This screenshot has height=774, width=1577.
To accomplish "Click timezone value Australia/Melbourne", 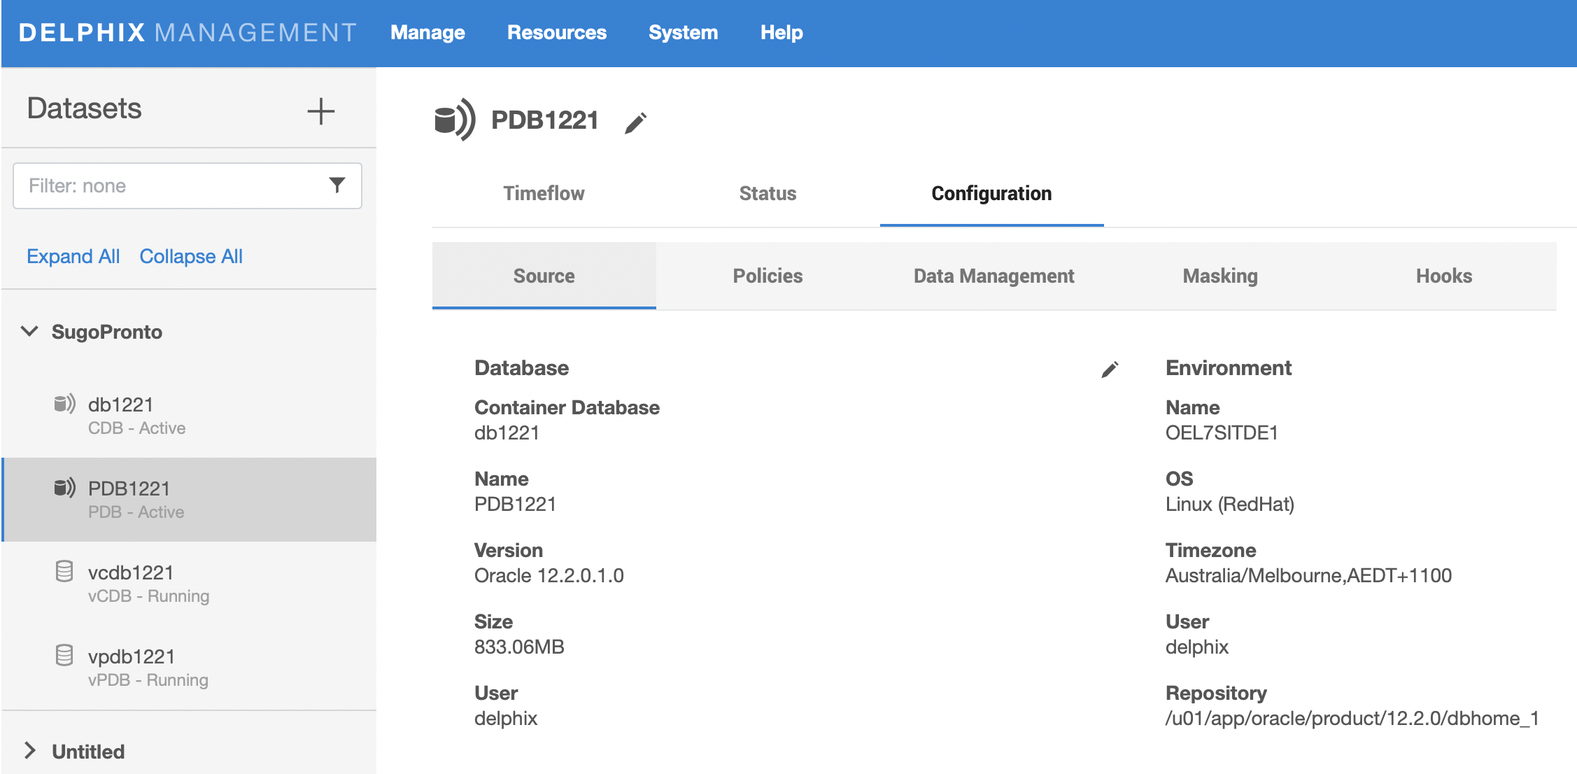I will point(1308,576).
